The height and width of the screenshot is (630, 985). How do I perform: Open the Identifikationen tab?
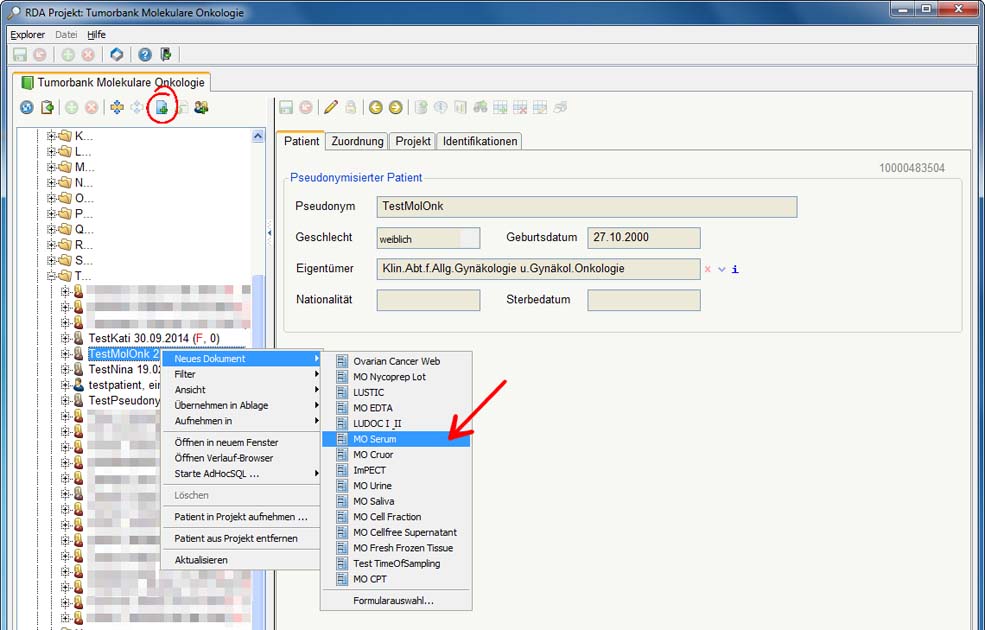479,141
